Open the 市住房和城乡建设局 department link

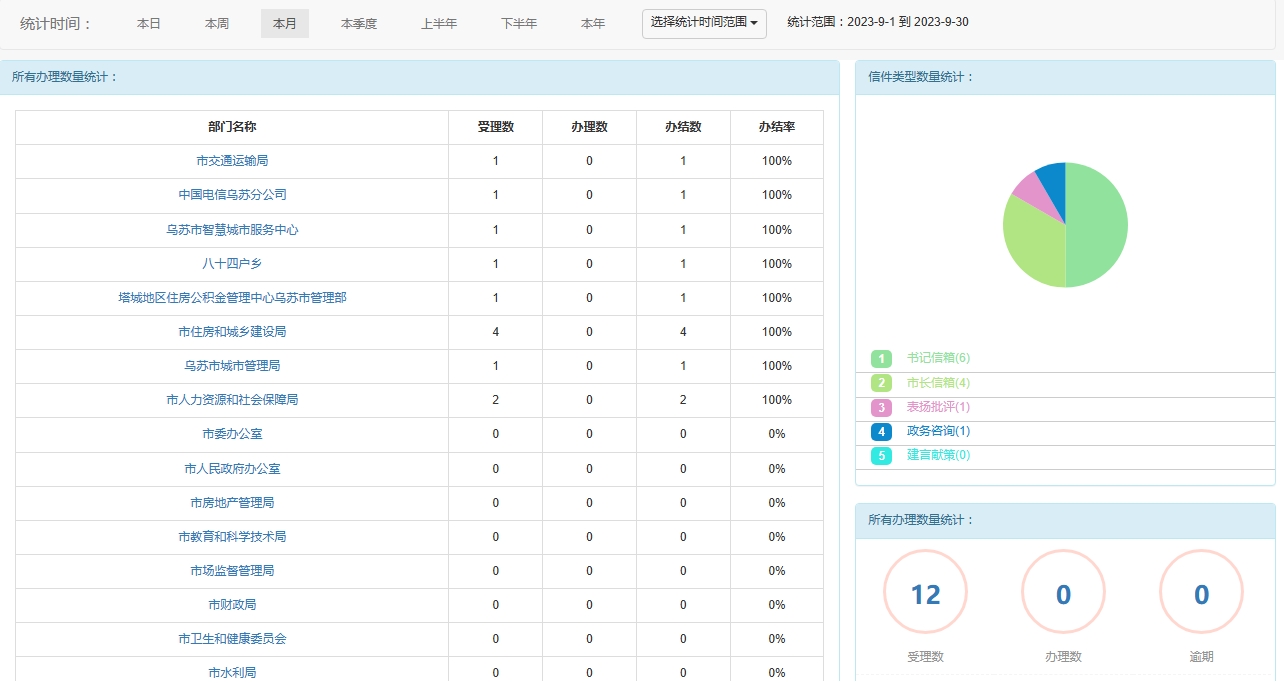pos(232,332)
